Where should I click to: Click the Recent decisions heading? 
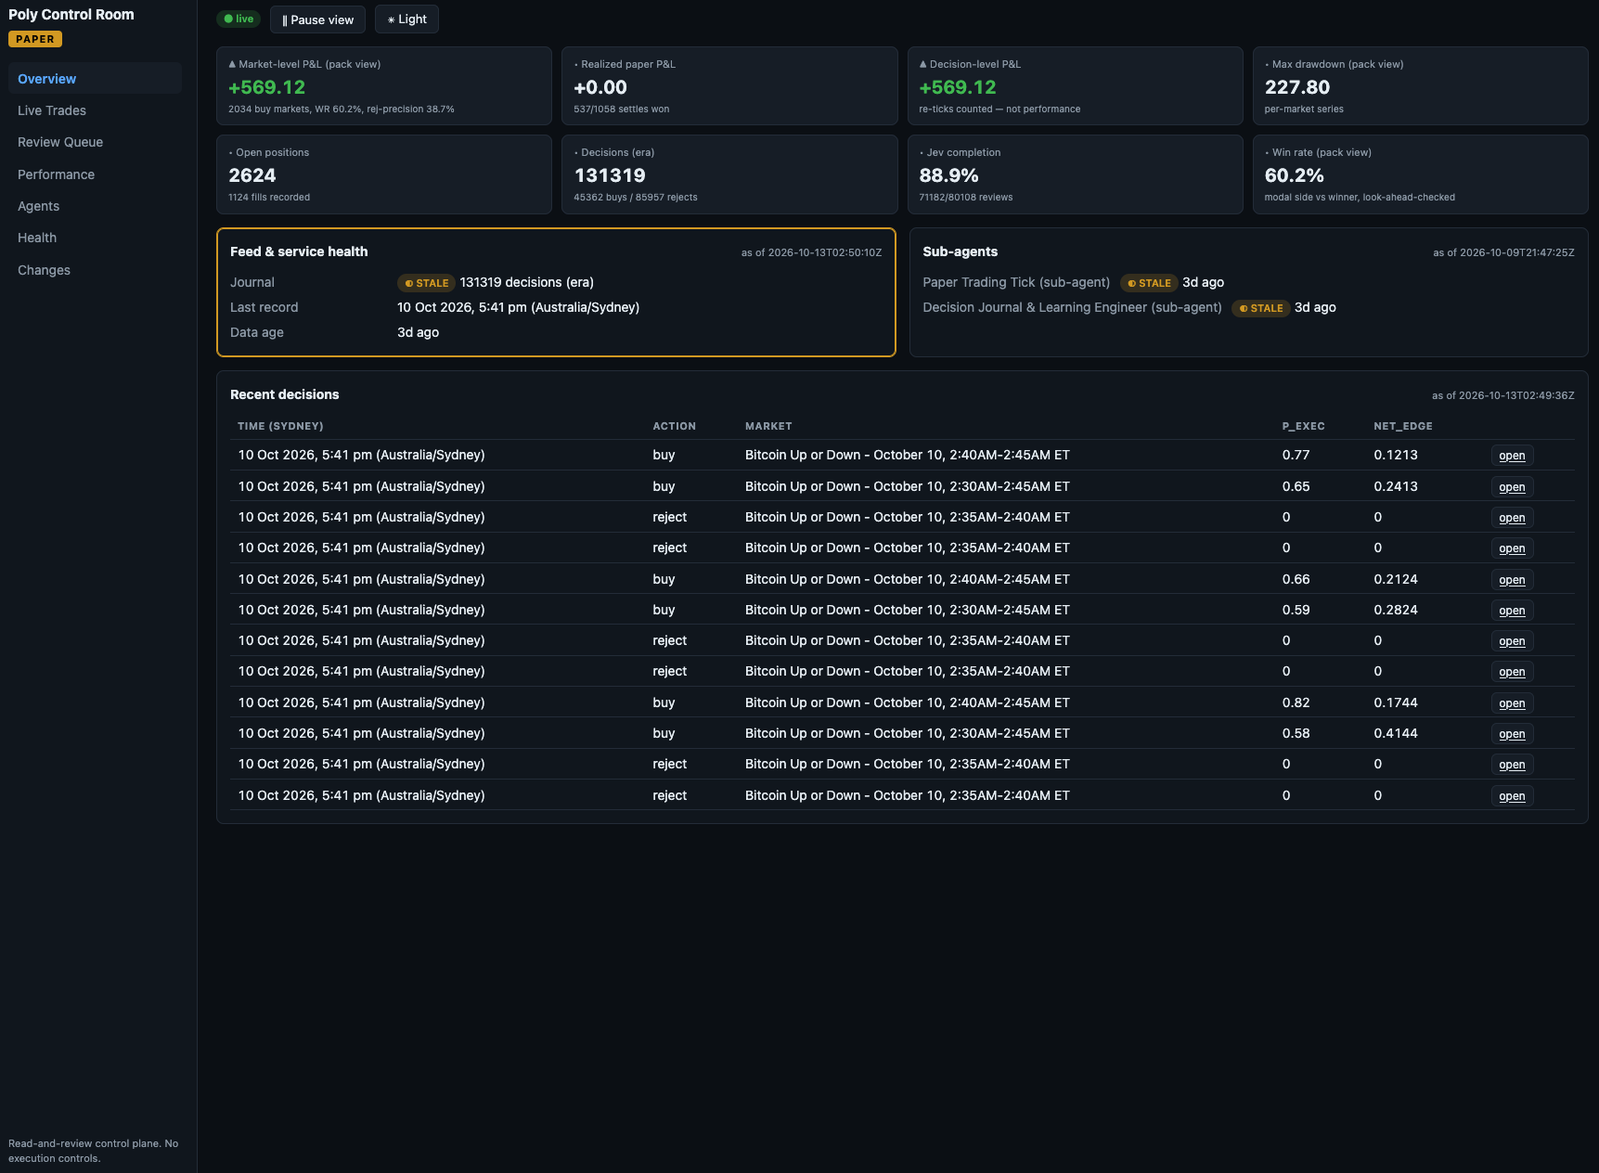point(284,395)
